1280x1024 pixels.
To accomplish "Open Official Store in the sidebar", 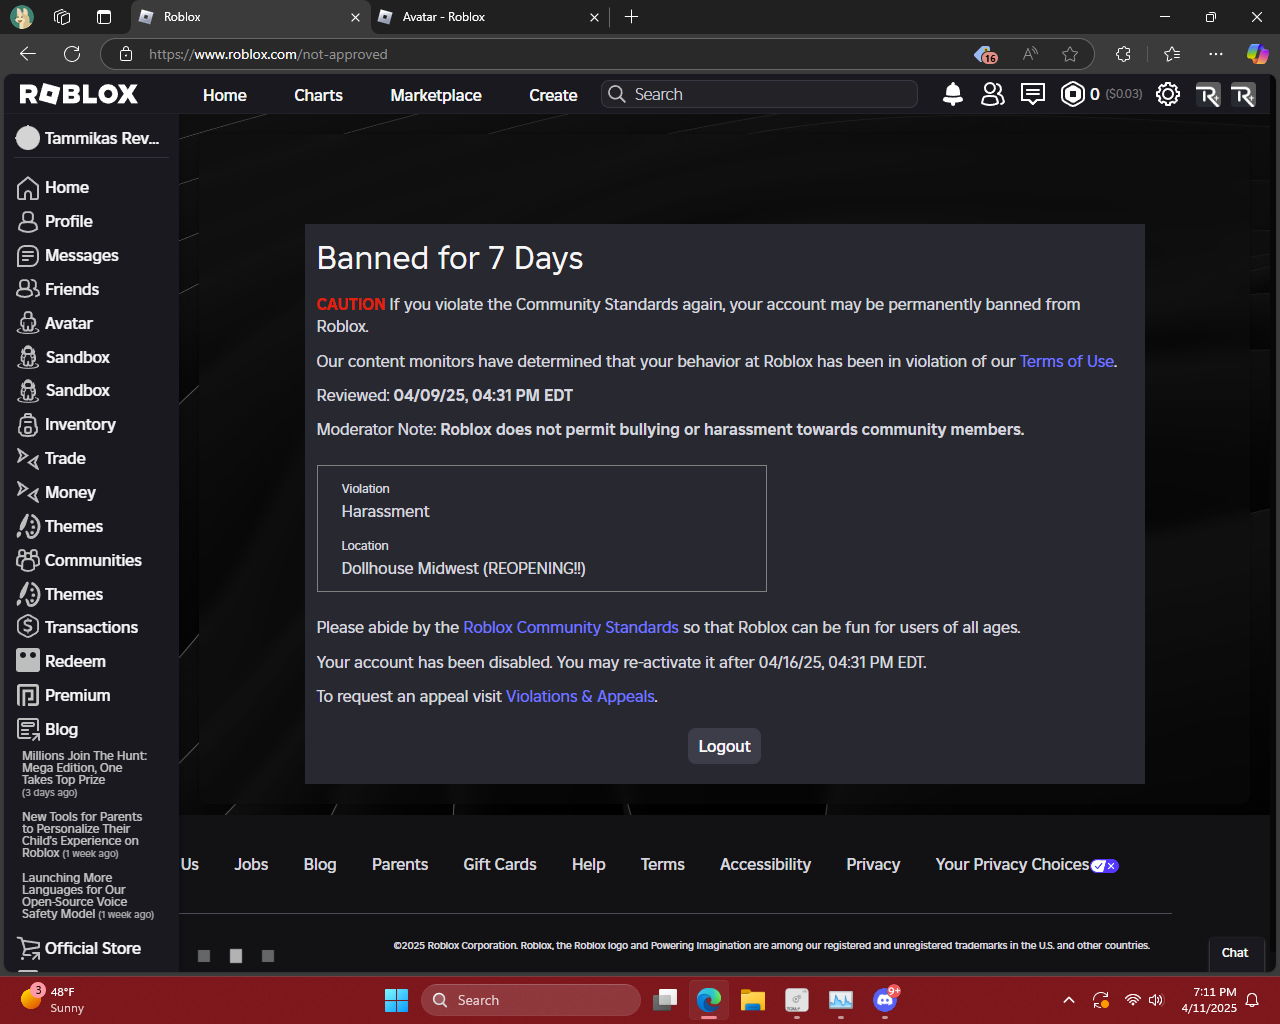I will [x=79, y=949].
